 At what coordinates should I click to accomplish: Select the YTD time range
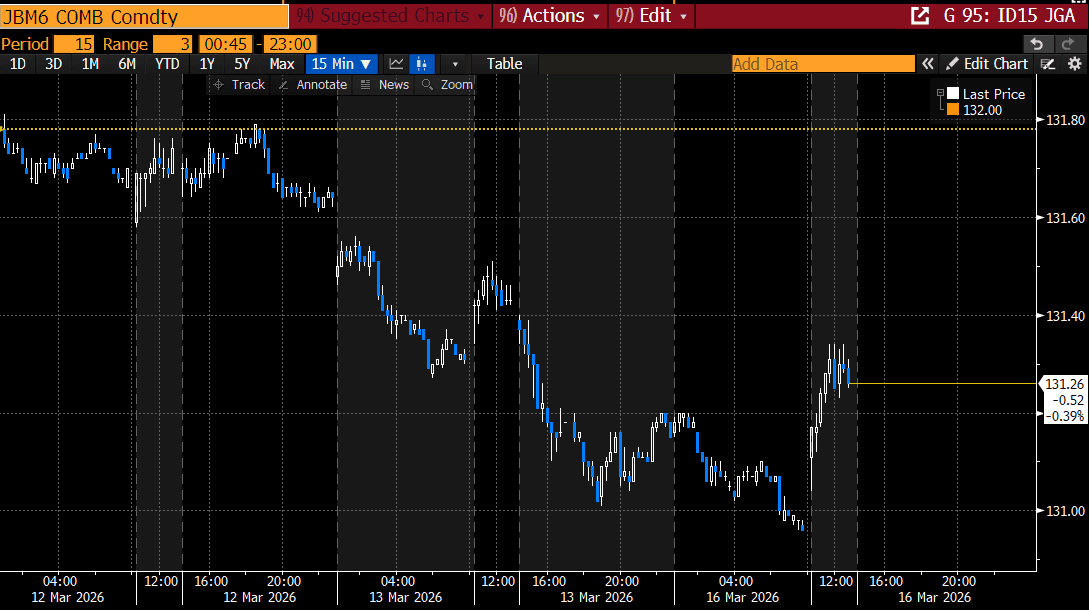tap(167, 64)
